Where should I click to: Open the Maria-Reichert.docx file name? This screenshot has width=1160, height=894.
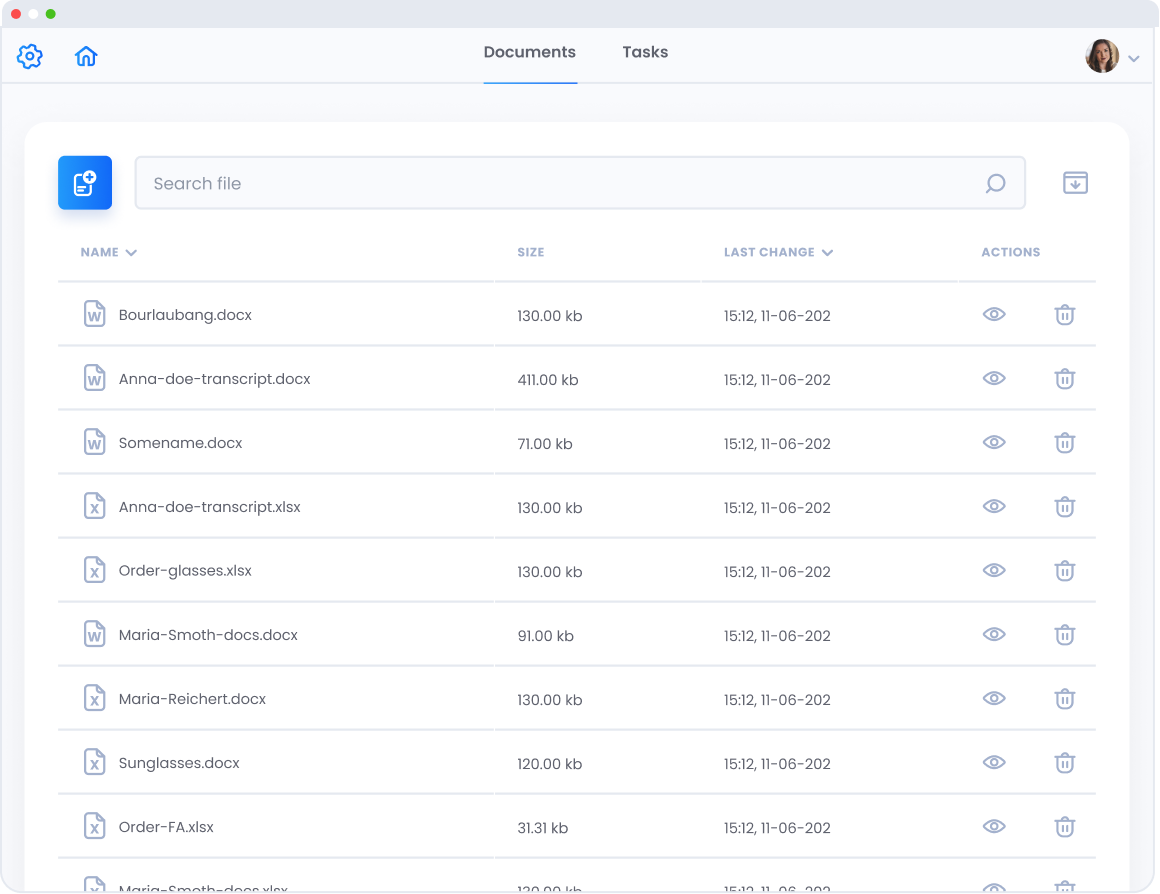click(192, 699)
